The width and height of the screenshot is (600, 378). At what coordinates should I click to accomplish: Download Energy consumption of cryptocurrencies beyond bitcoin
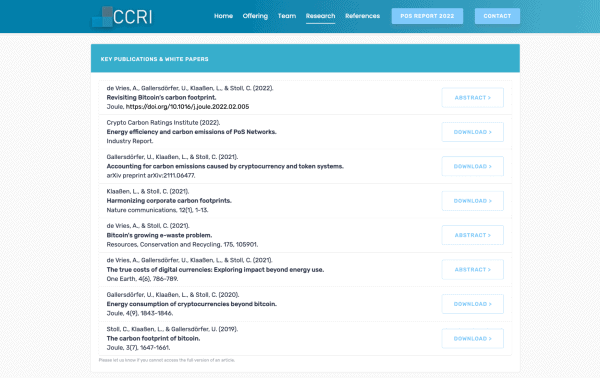(473, 304)
